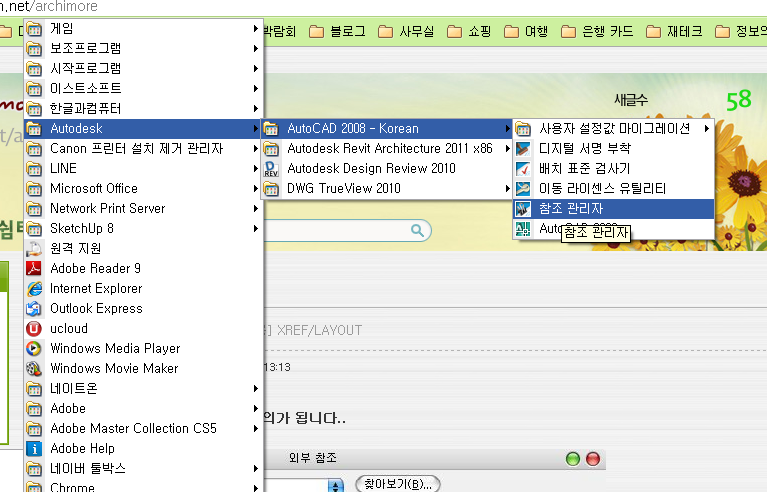Click the green round button in 외부 참조
The height and width of the screenshot is (492, 767).
[572, 459]
